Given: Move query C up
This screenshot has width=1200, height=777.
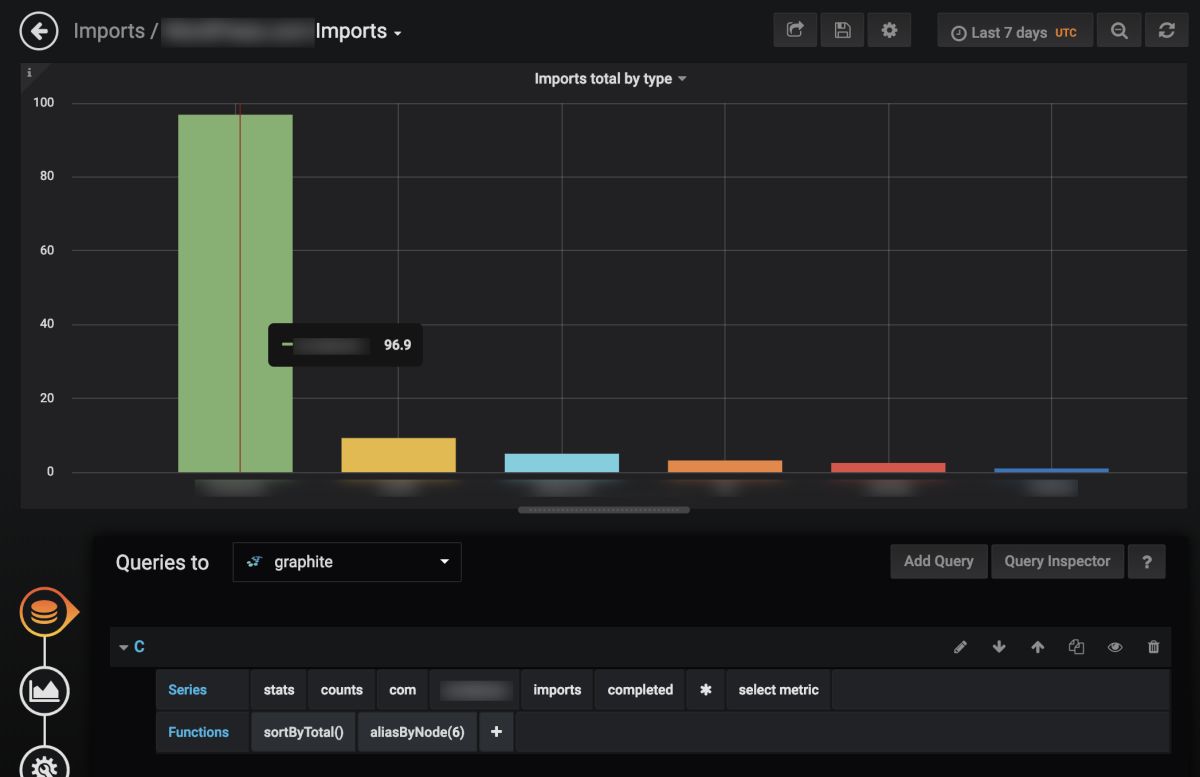Looking at the screenshot, I should click(x=1037, y=647).
